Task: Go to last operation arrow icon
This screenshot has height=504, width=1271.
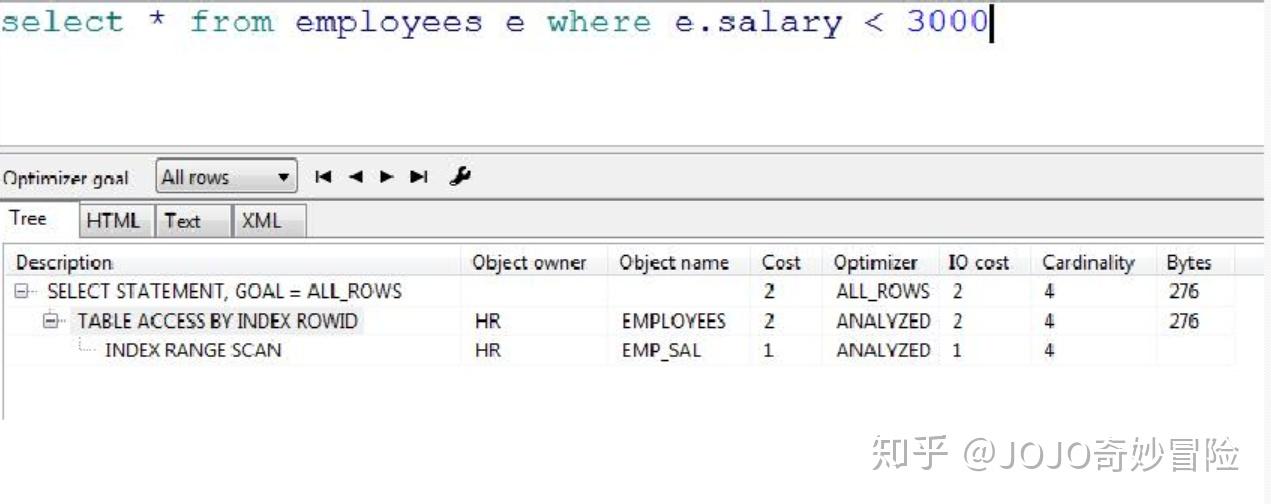Action: point(419,177)
